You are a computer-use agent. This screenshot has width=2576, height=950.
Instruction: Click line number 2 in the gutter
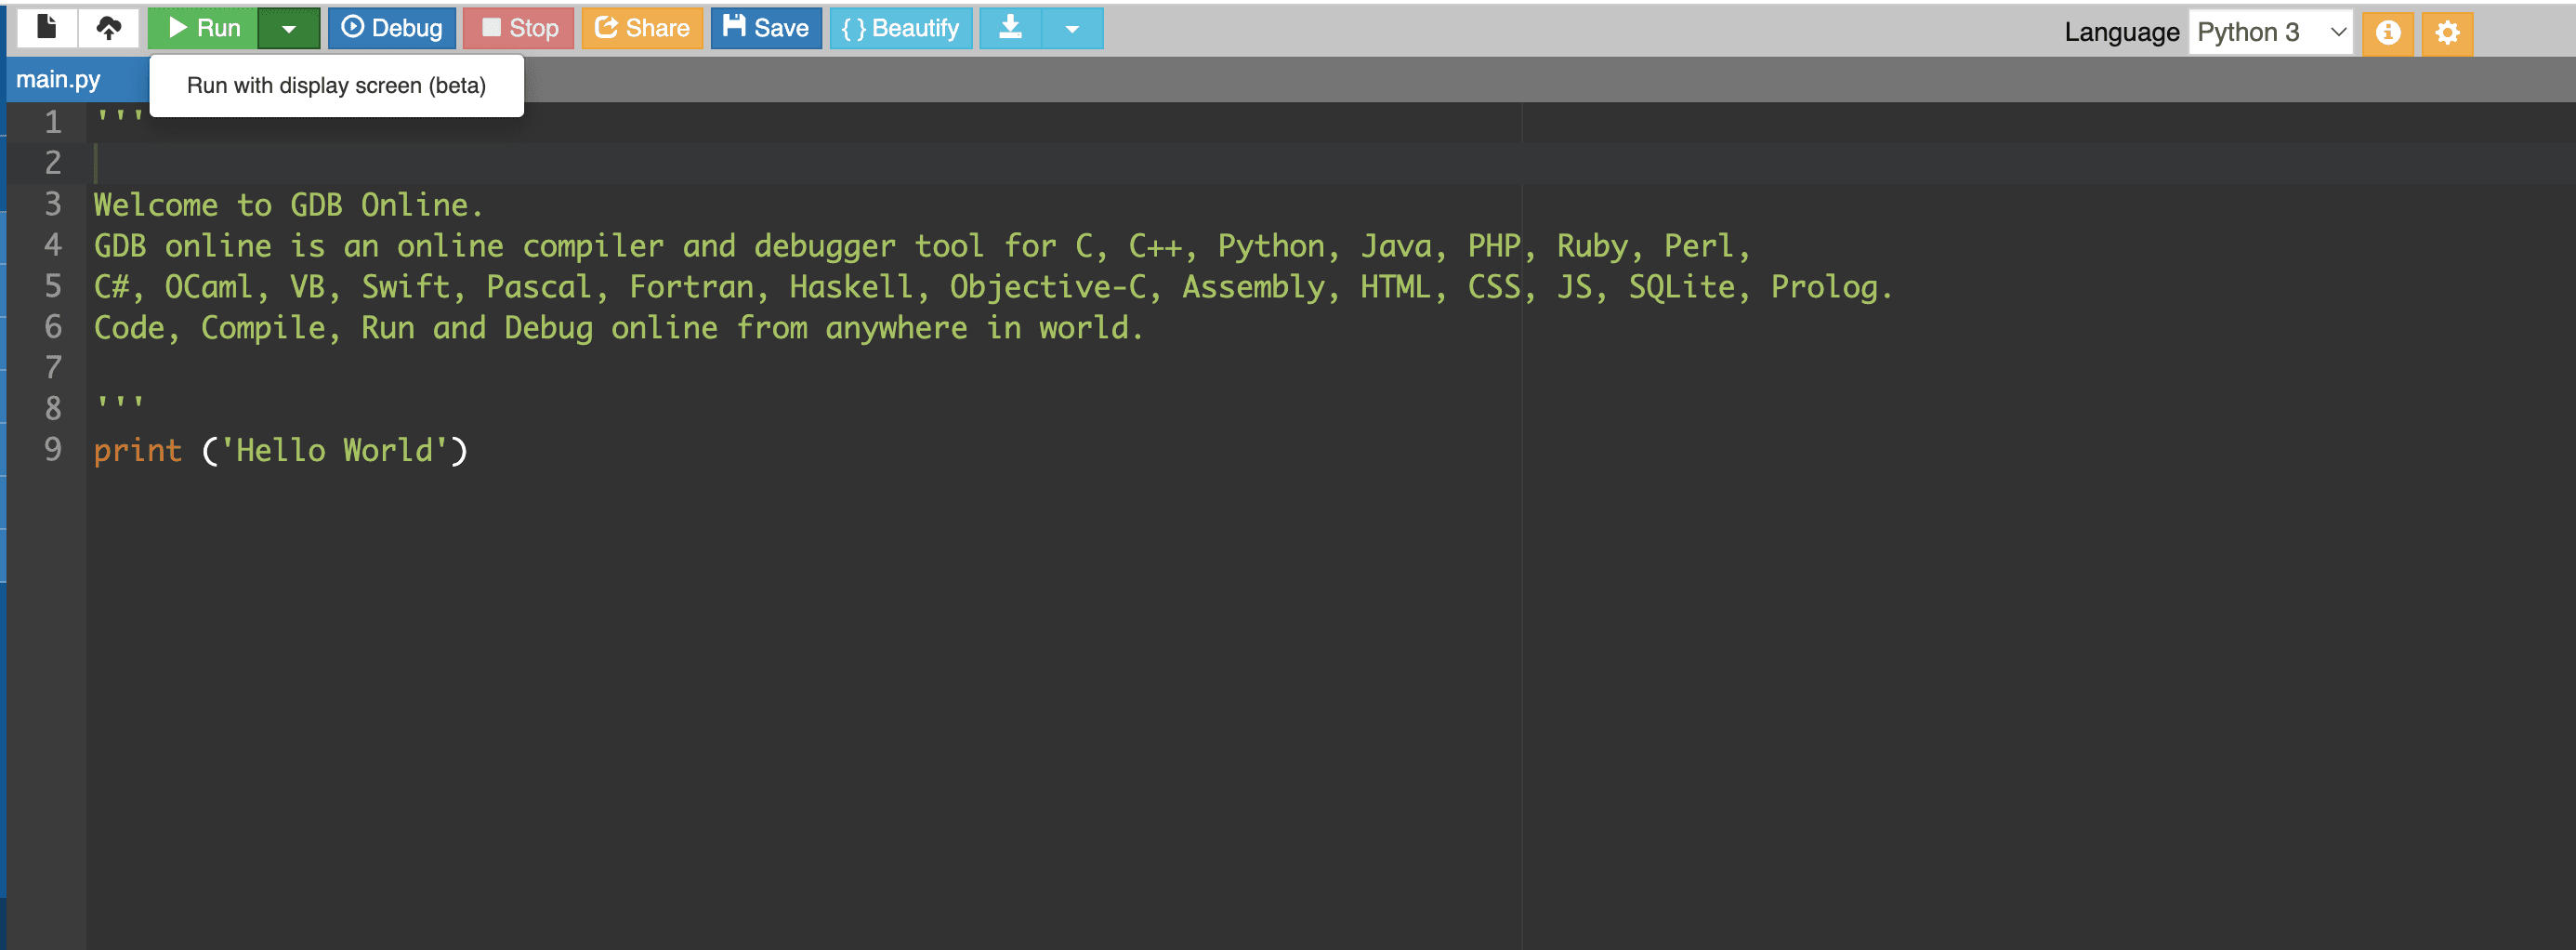52,162
